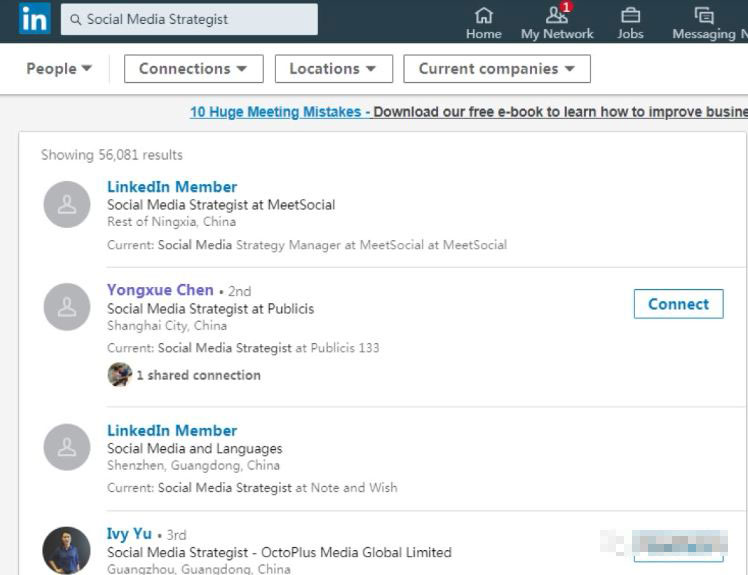Go to the Jobs briefcase icon

pyautogui.click(x=630, y=23)
